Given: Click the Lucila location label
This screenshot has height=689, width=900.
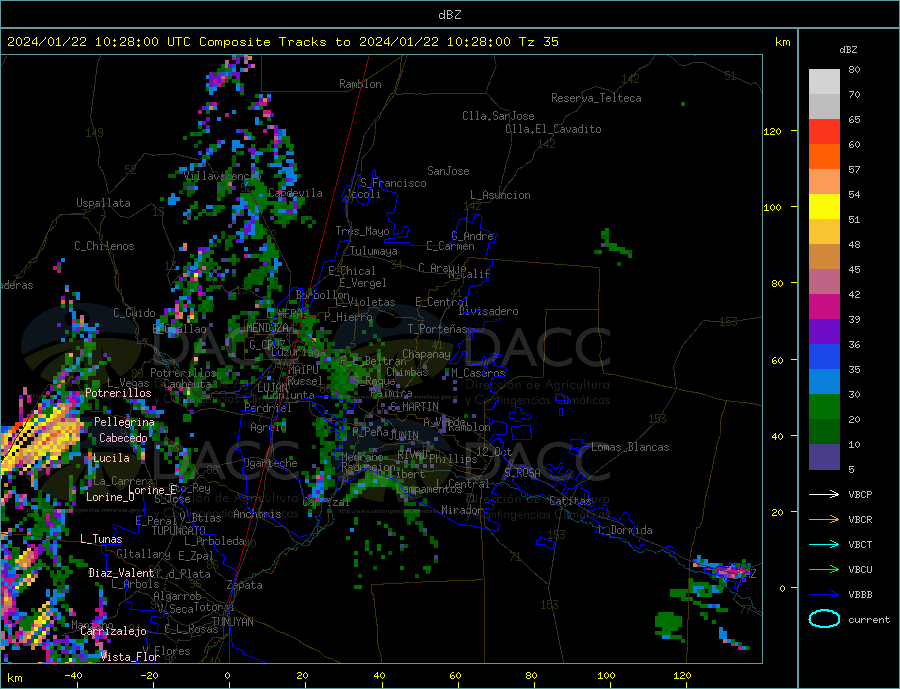Looking at the screenshot, I should 111,458.
